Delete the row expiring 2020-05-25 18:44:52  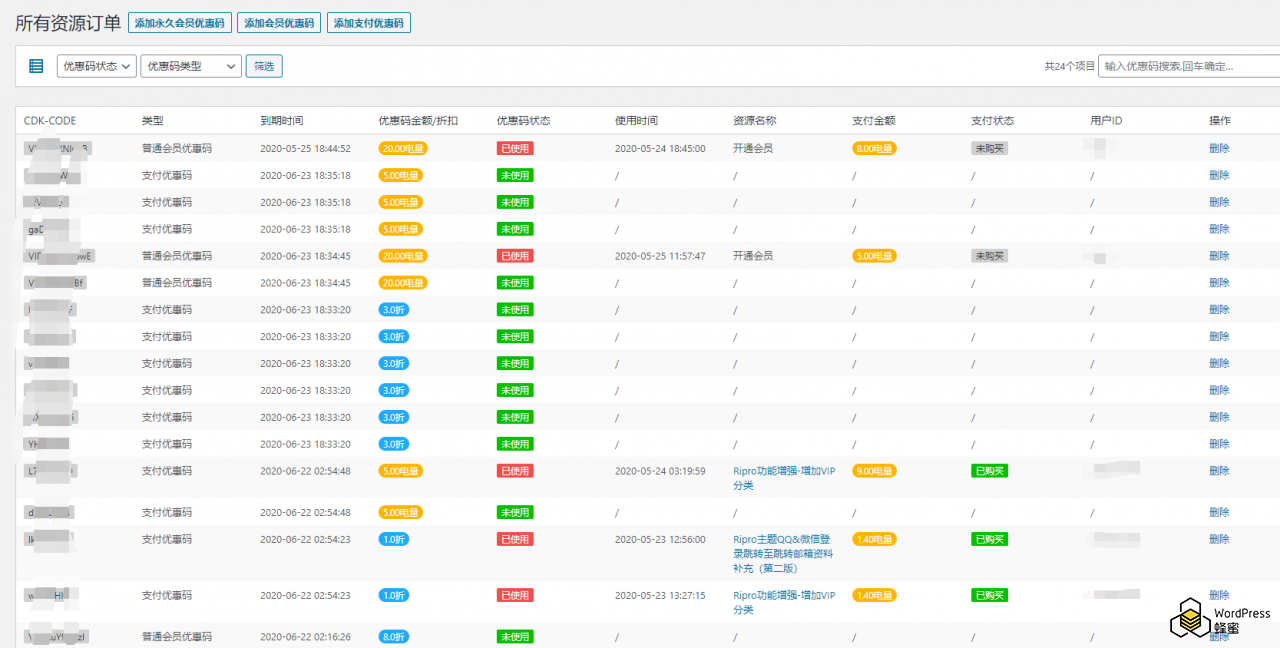coord(1219,148)
